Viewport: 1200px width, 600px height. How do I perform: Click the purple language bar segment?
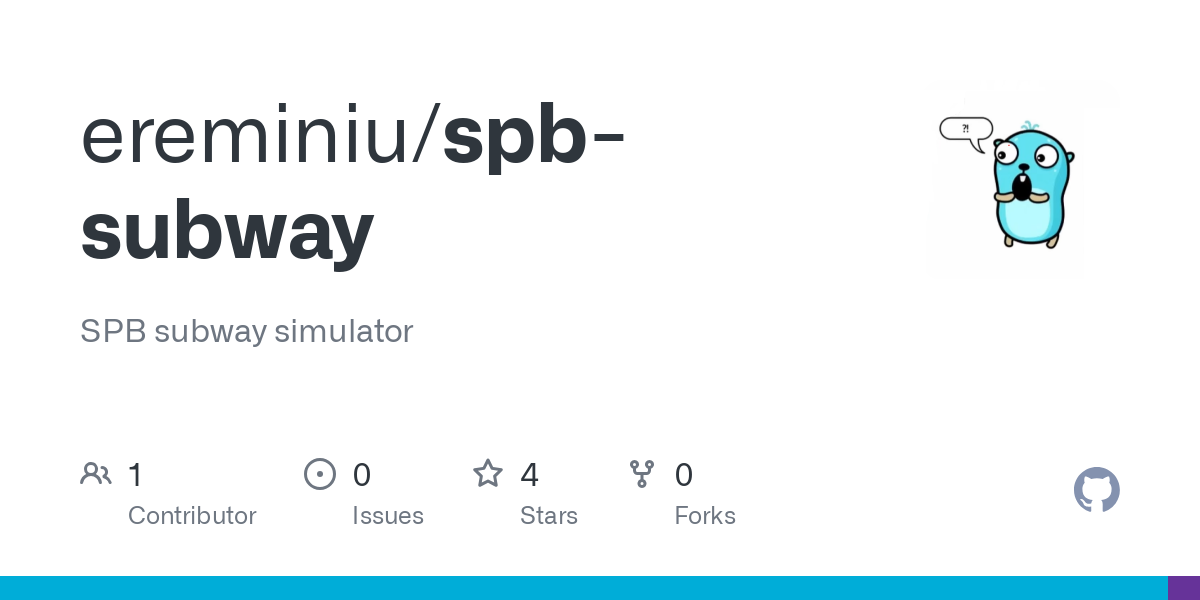click(1184, 588)
